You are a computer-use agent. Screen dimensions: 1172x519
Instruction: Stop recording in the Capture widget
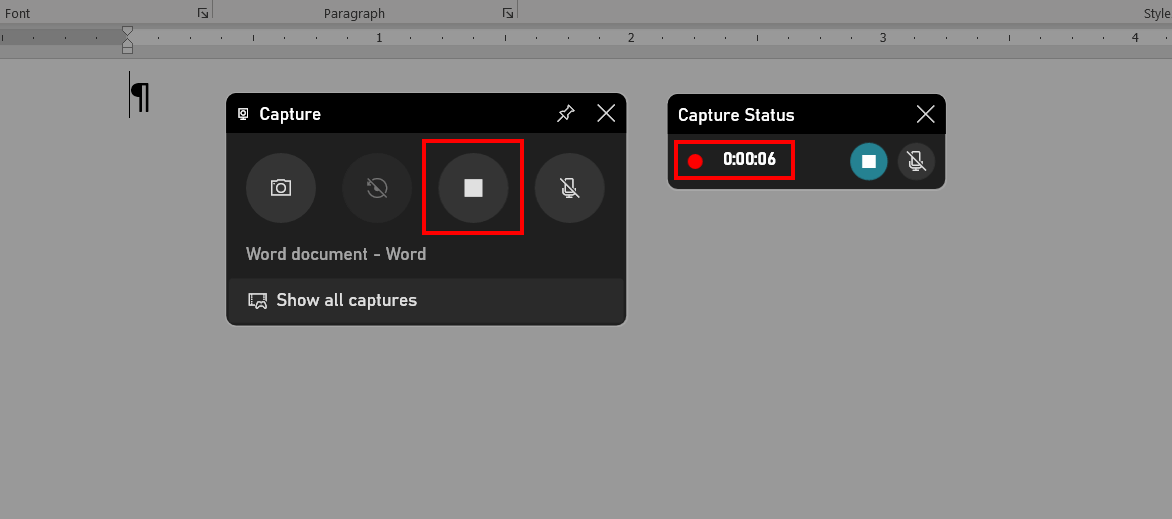coord(473,188)
